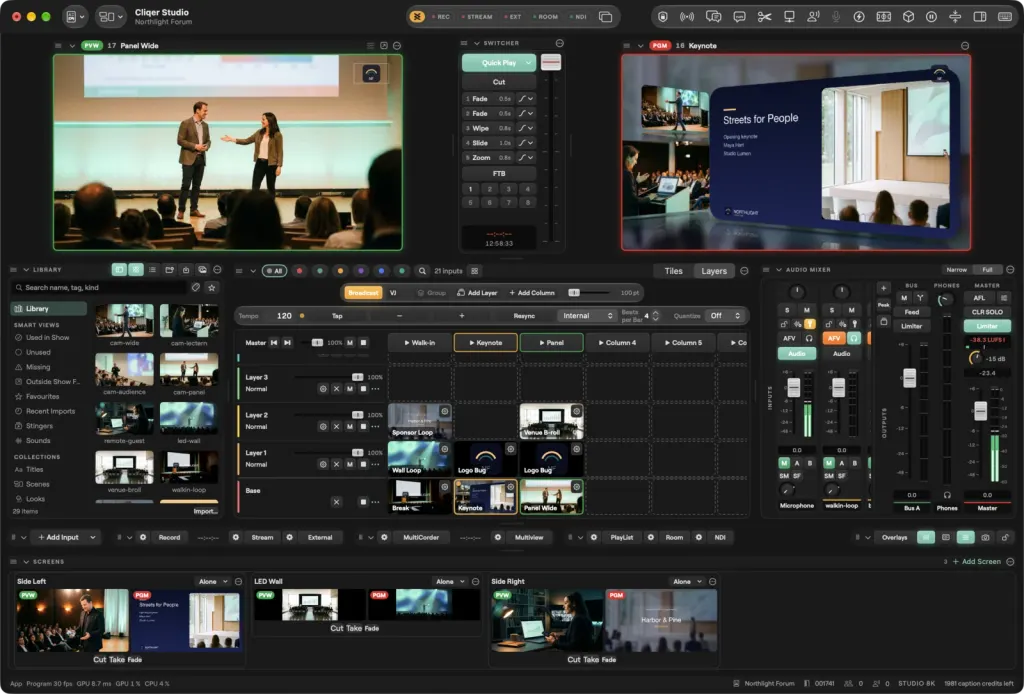Click the headphones icon on the Microphone channel
The height and width of the screenshot is (694, 1024).
click(x=809, y=338)
